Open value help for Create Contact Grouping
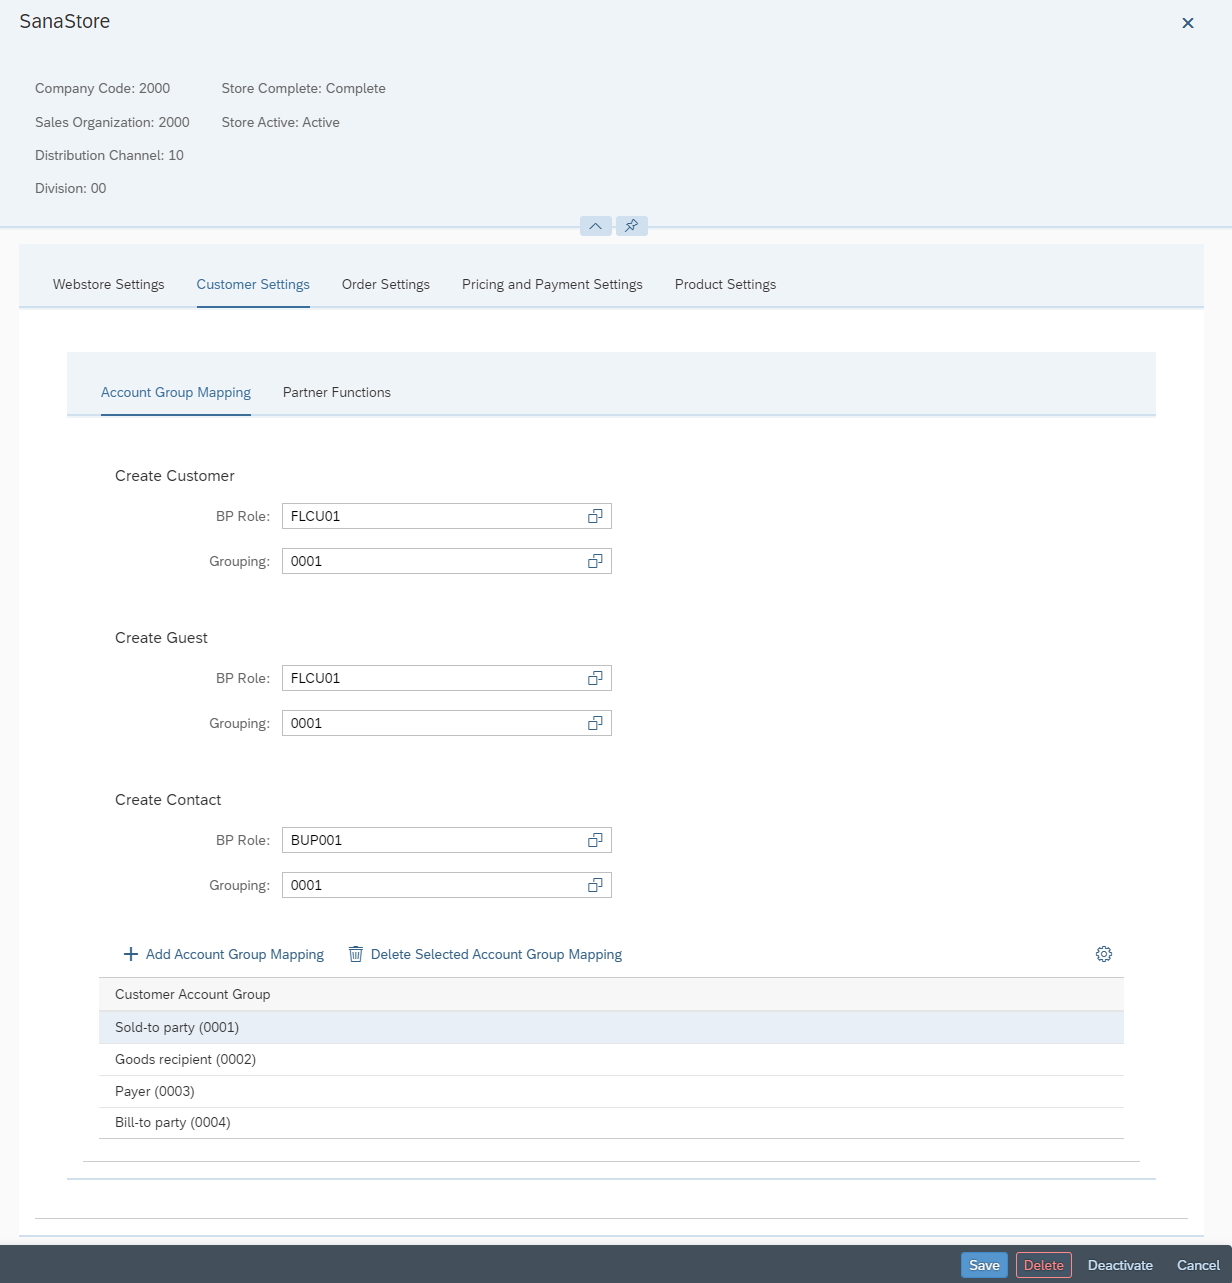This screenshot has width=1232, height=1283. coord(595,885)
